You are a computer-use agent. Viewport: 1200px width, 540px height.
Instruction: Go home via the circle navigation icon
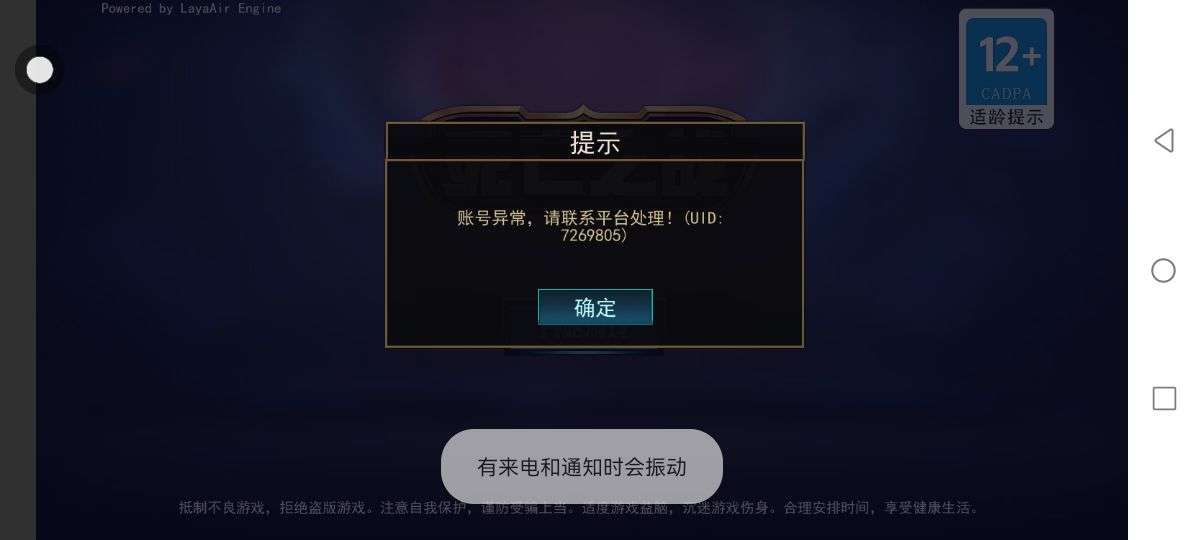click(x=1163, y=270)
